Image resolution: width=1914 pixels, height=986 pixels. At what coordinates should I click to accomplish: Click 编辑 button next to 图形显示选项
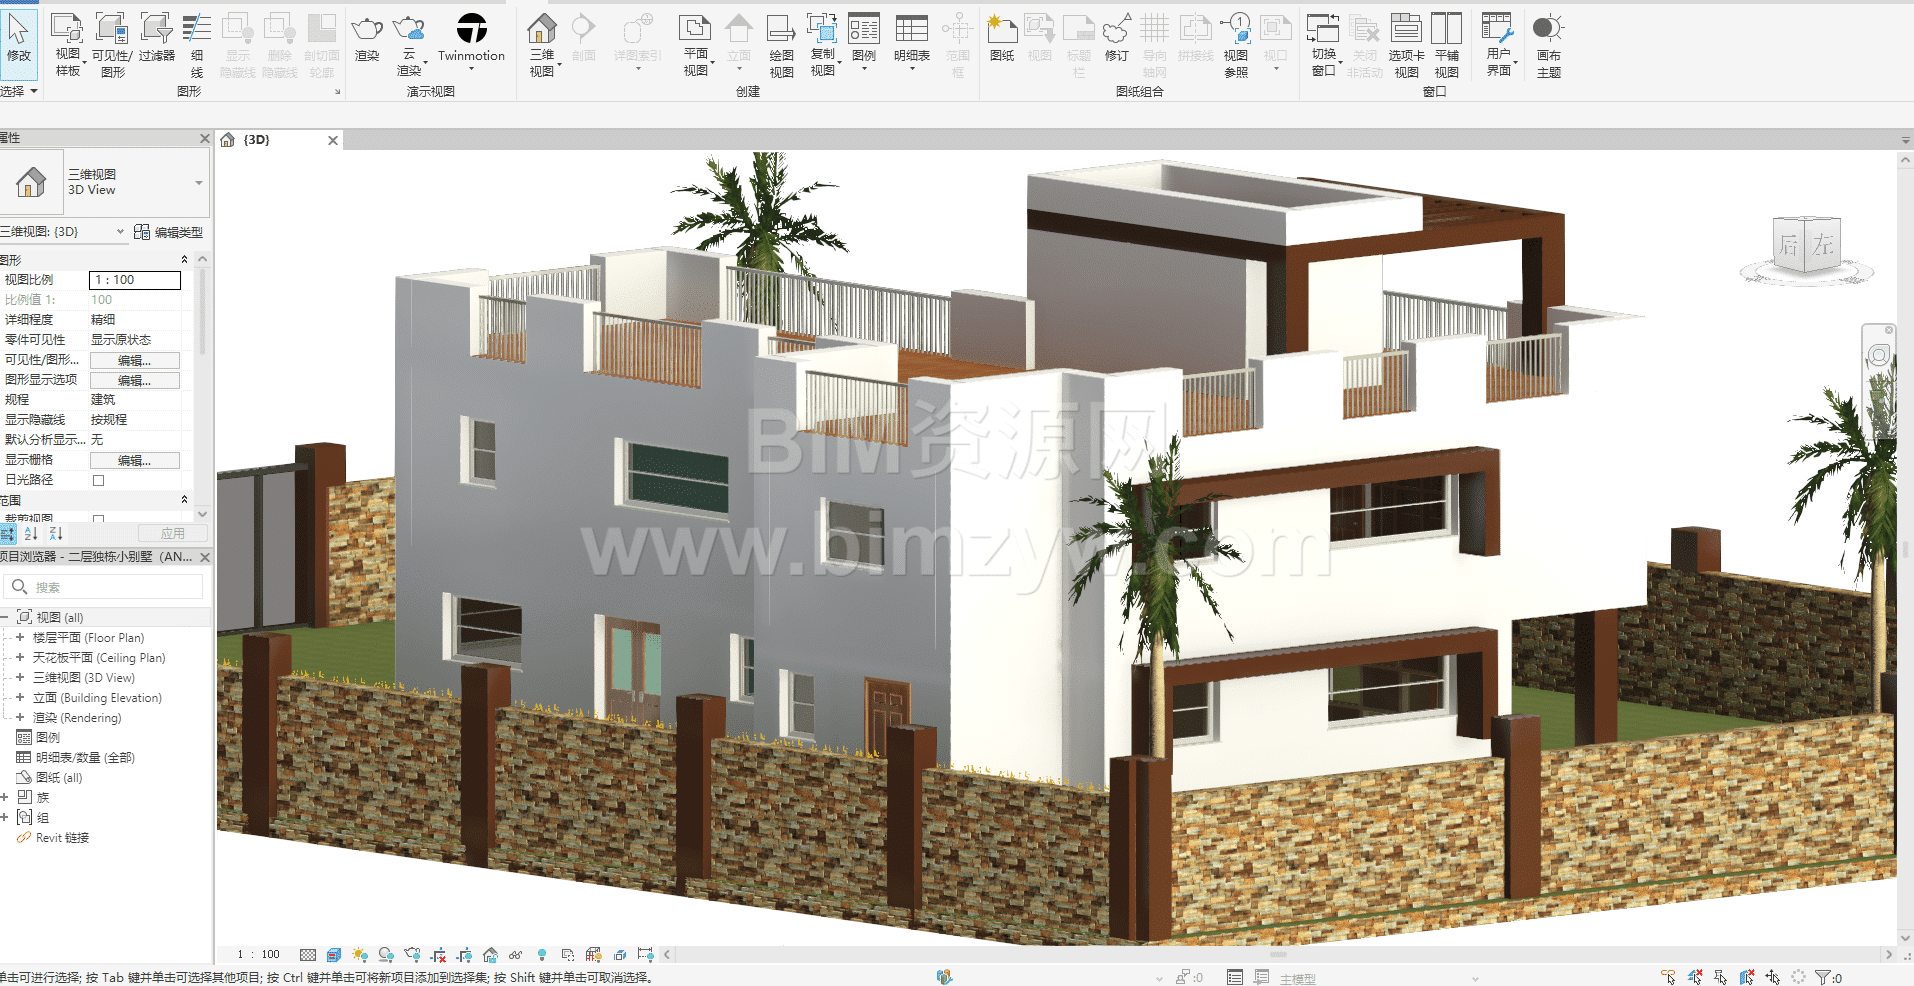pyautogui.click(x=134, y=380)
